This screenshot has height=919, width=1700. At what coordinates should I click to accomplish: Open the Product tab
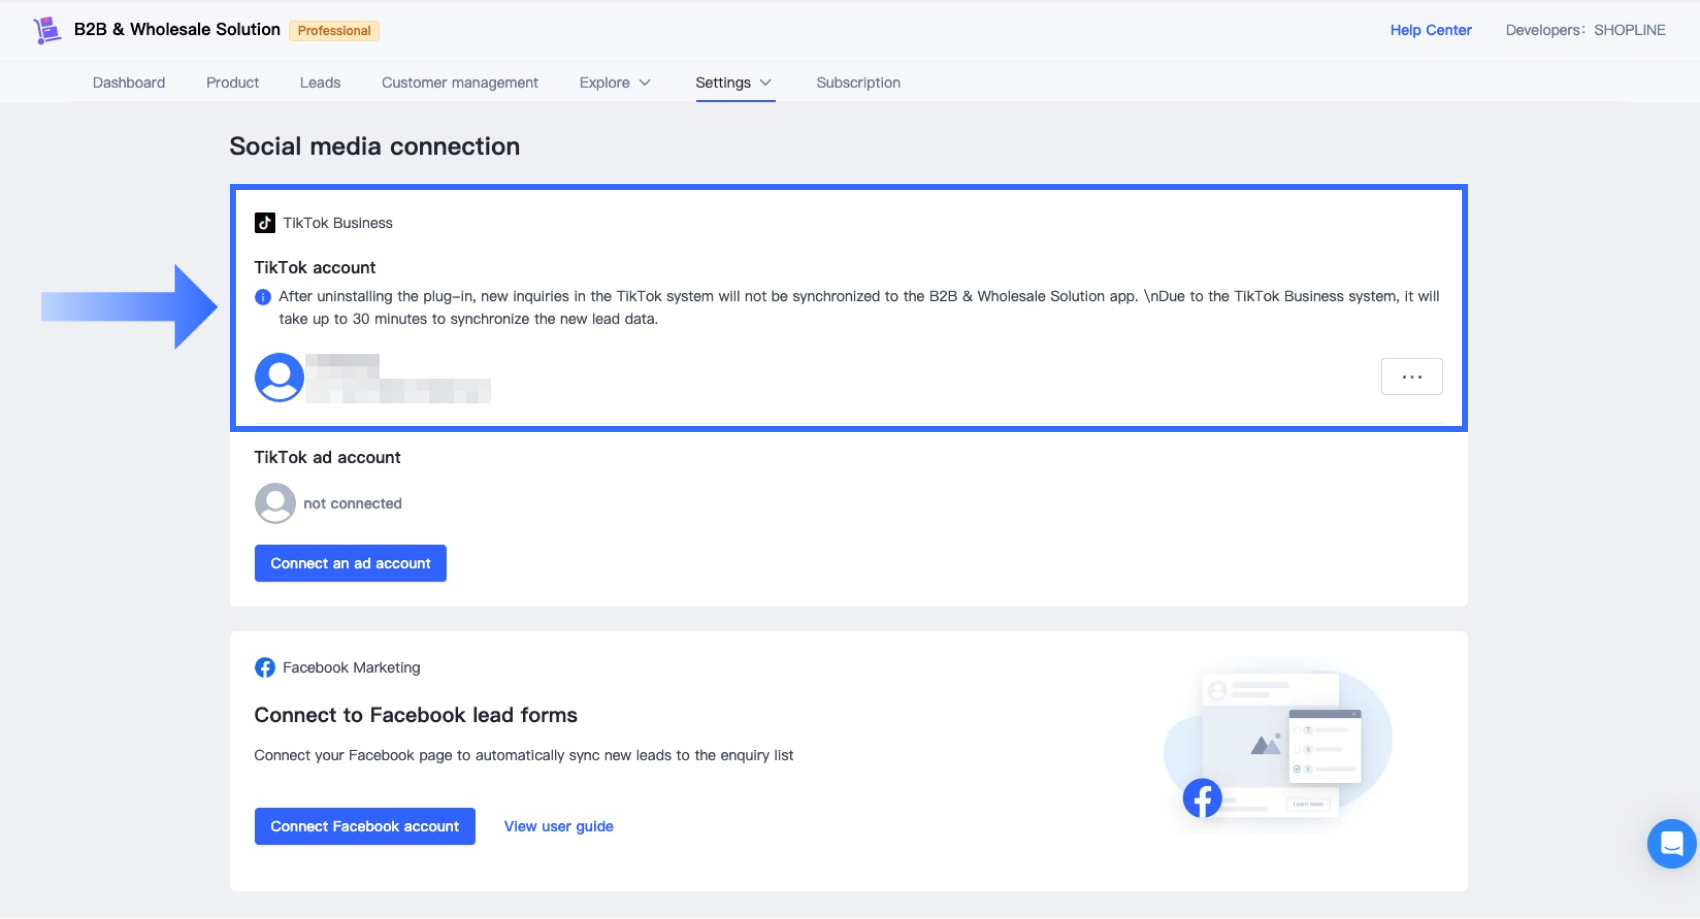232,83
